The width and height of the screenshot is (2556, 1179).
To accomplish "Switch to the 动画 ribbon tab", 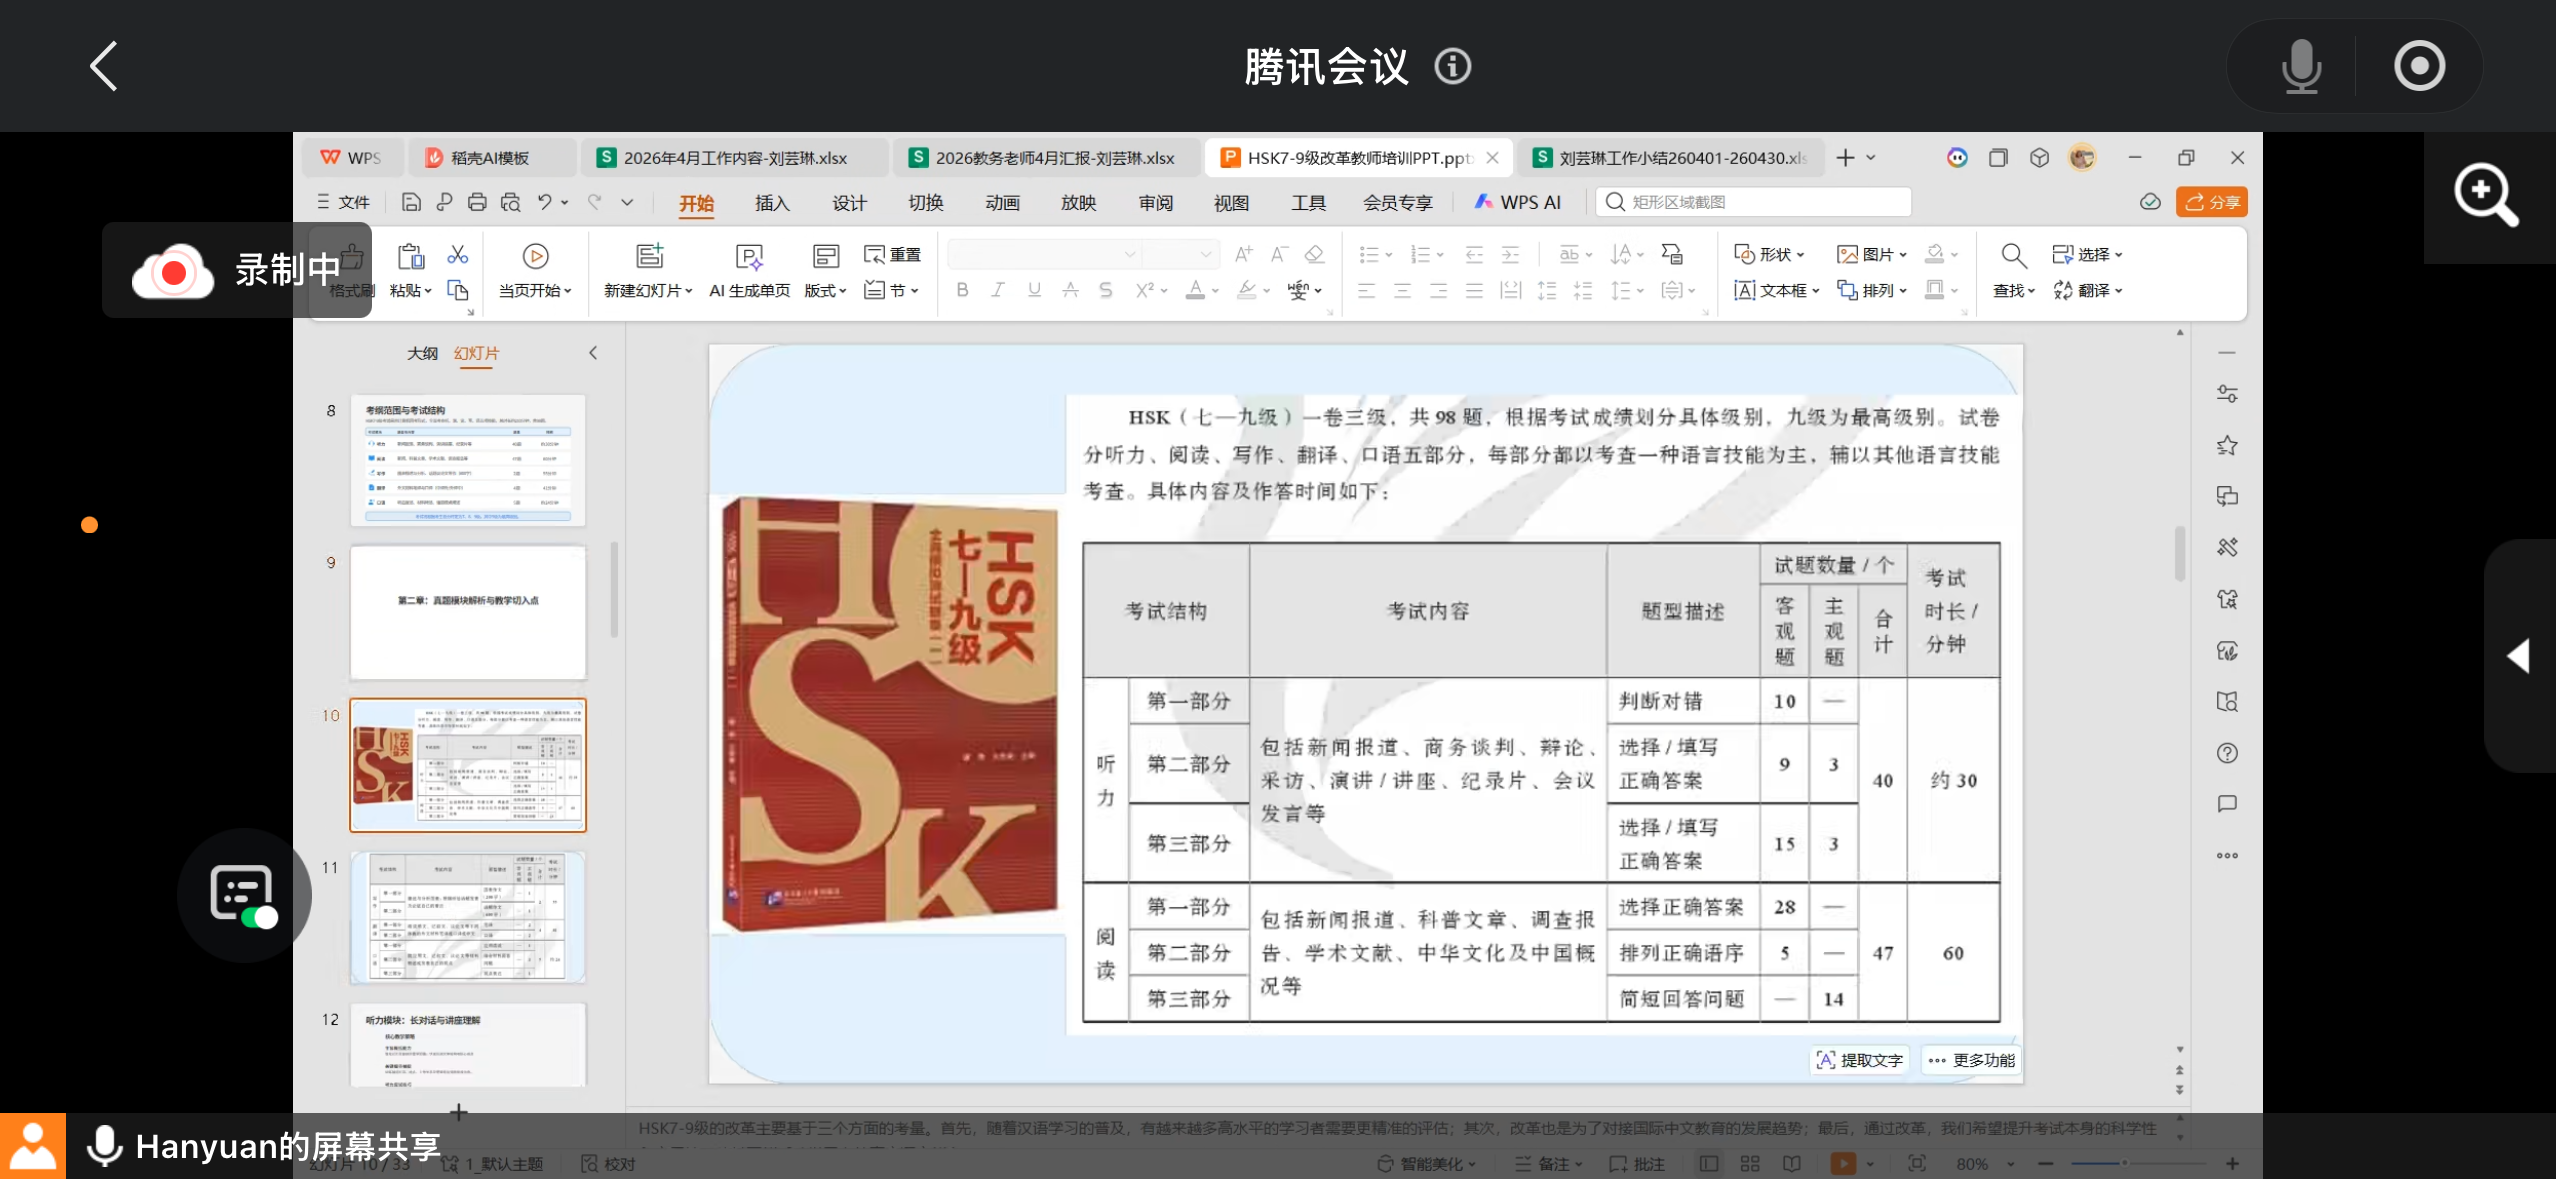I will [x=1002, y=203].
